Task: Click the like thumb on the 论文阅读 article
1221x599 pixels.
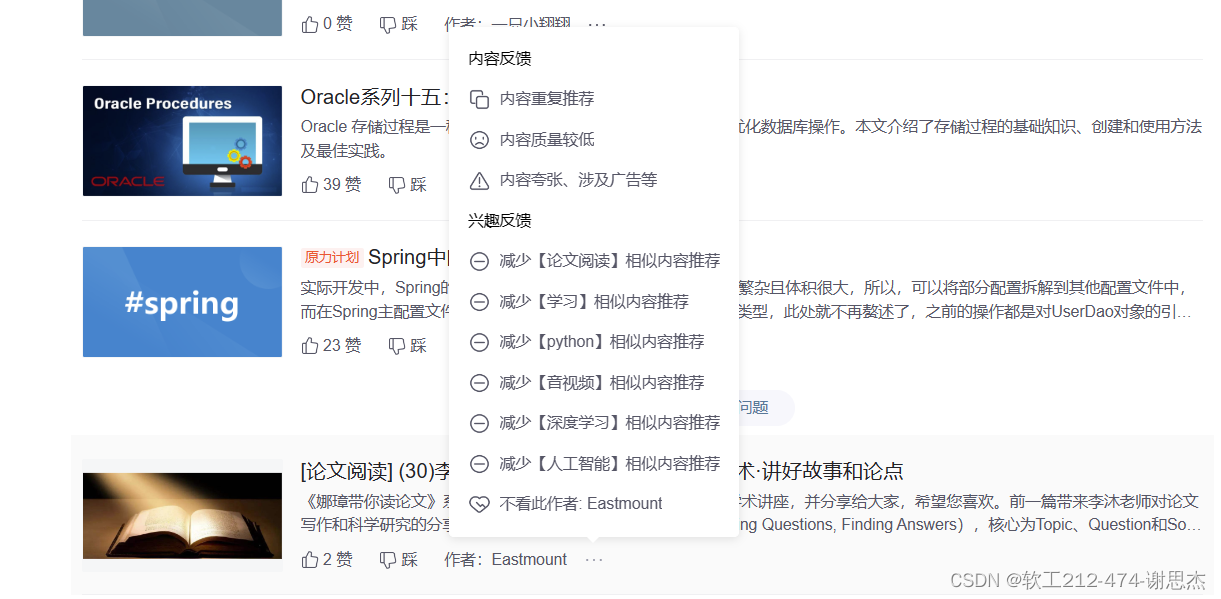Action: tap(309, 559)
